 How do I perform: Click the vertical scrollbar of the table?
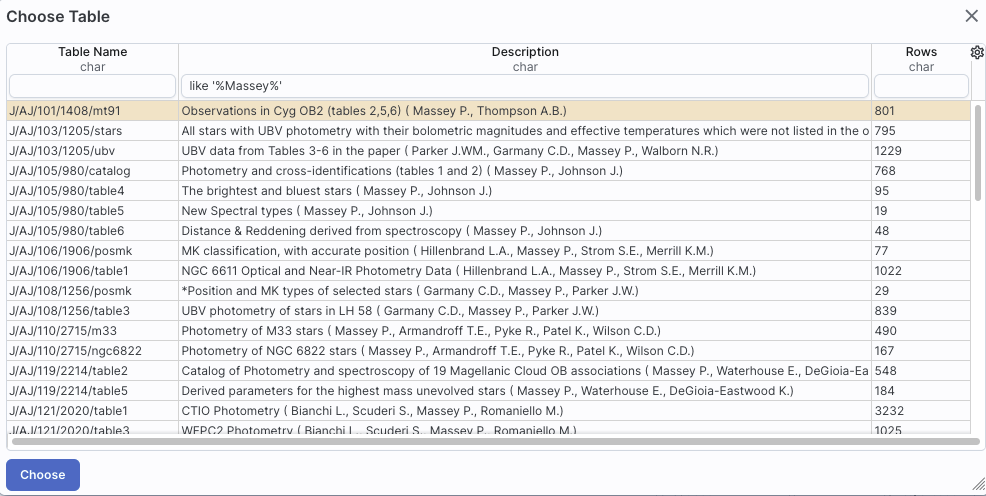point(977,153)
